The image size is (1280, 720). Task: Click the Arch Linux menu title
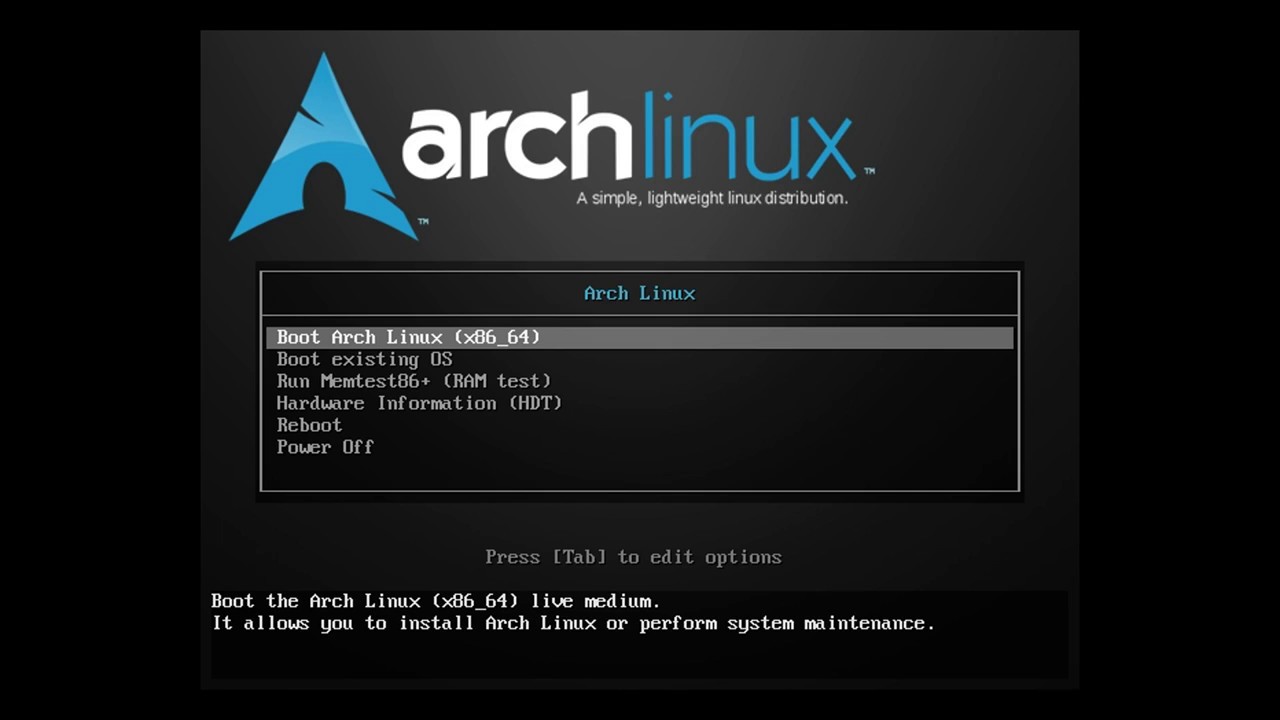(640, 293)
